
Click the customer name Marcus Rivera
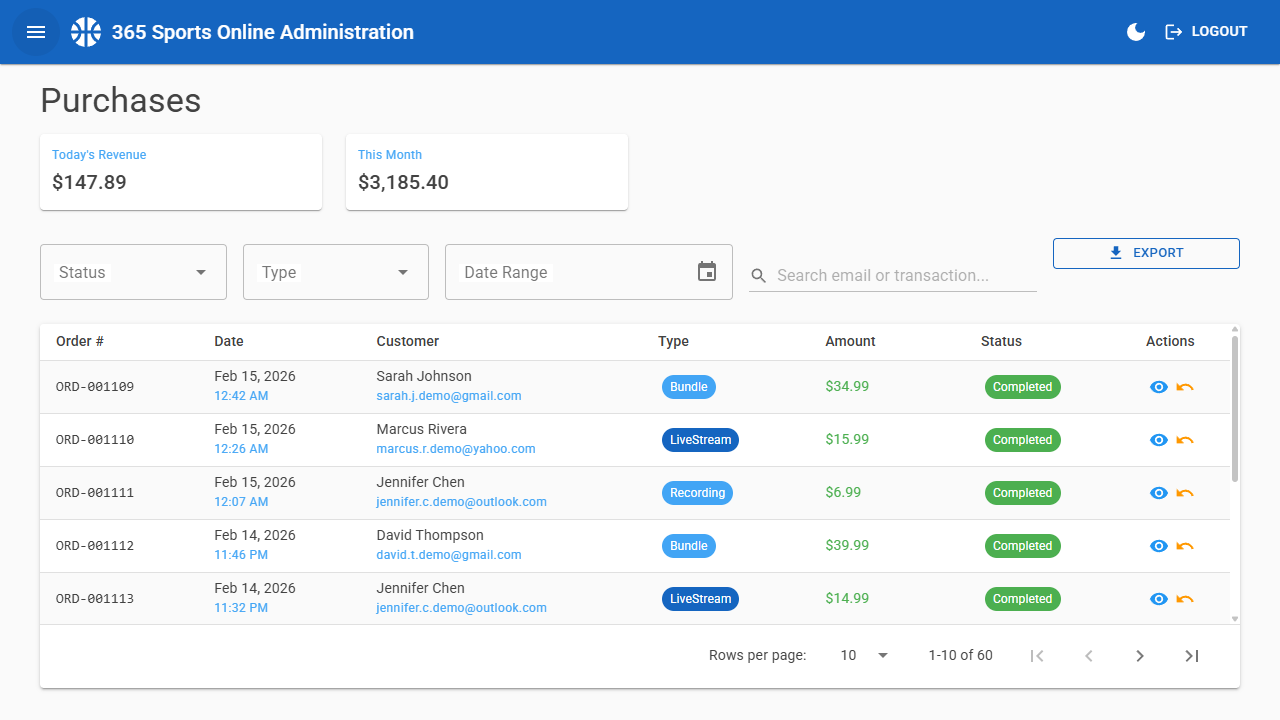pos(421,429)
